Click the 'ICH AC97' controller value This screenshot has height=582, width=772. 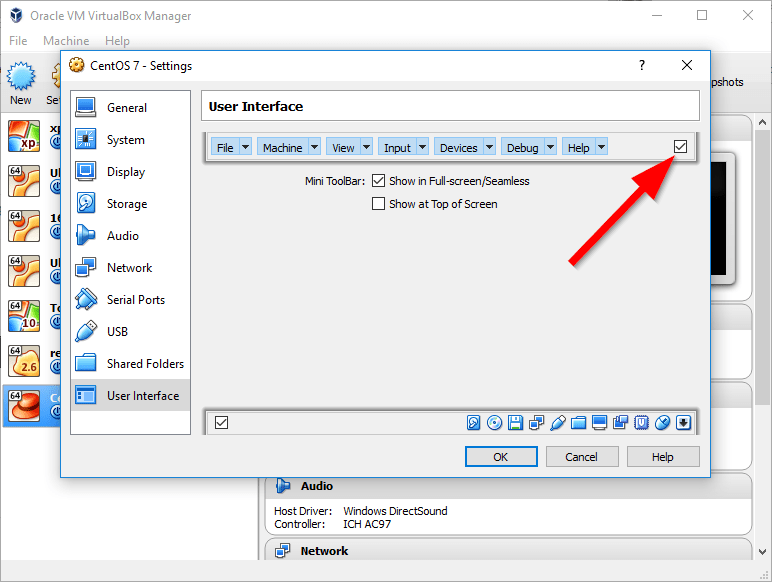click(367, 524)
